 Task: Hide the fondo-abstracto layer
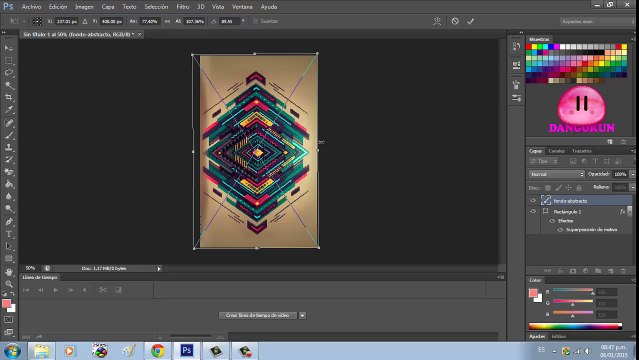533,200
